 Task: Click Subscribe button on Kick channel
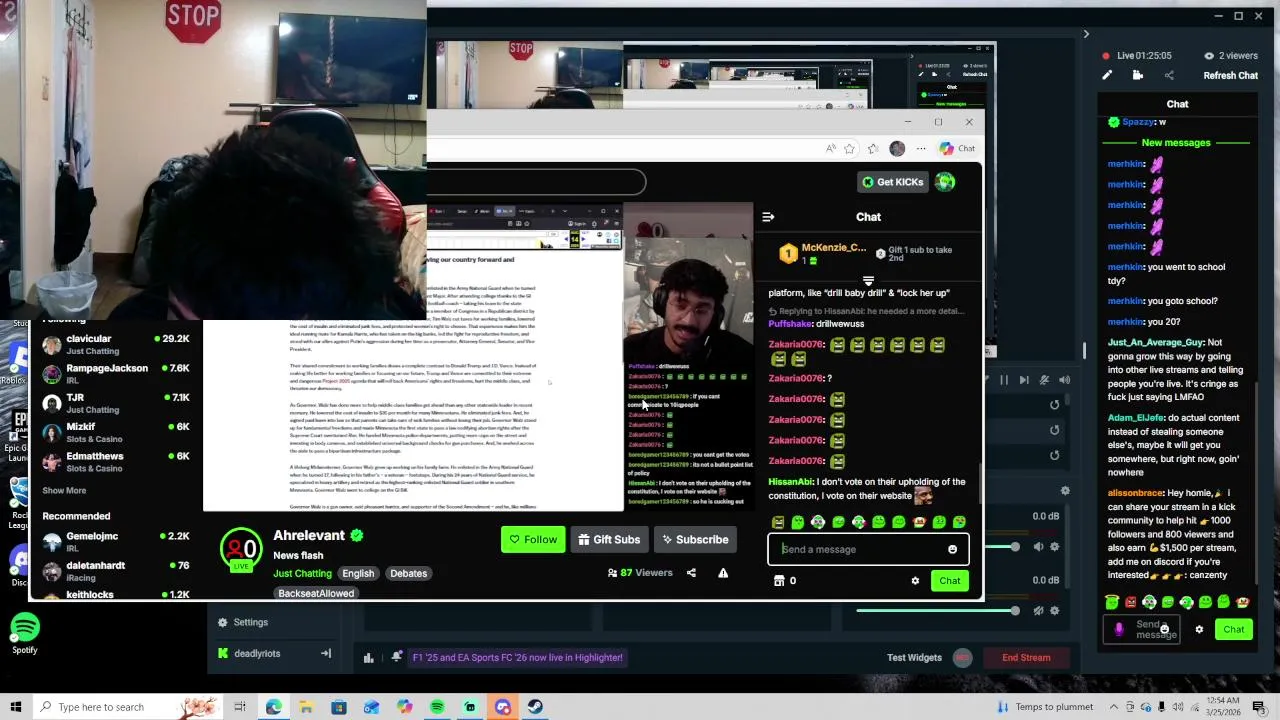click(695, 540)
